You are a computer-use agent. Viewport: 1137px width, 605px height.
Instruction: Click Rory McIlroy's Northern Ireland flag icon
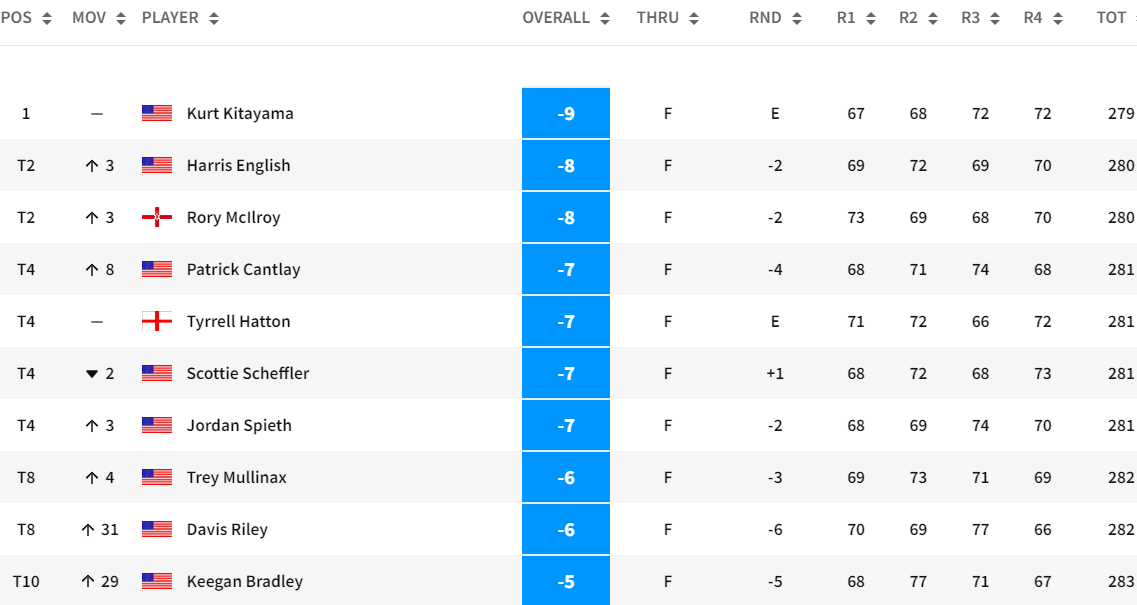click(x=157, y=217)
